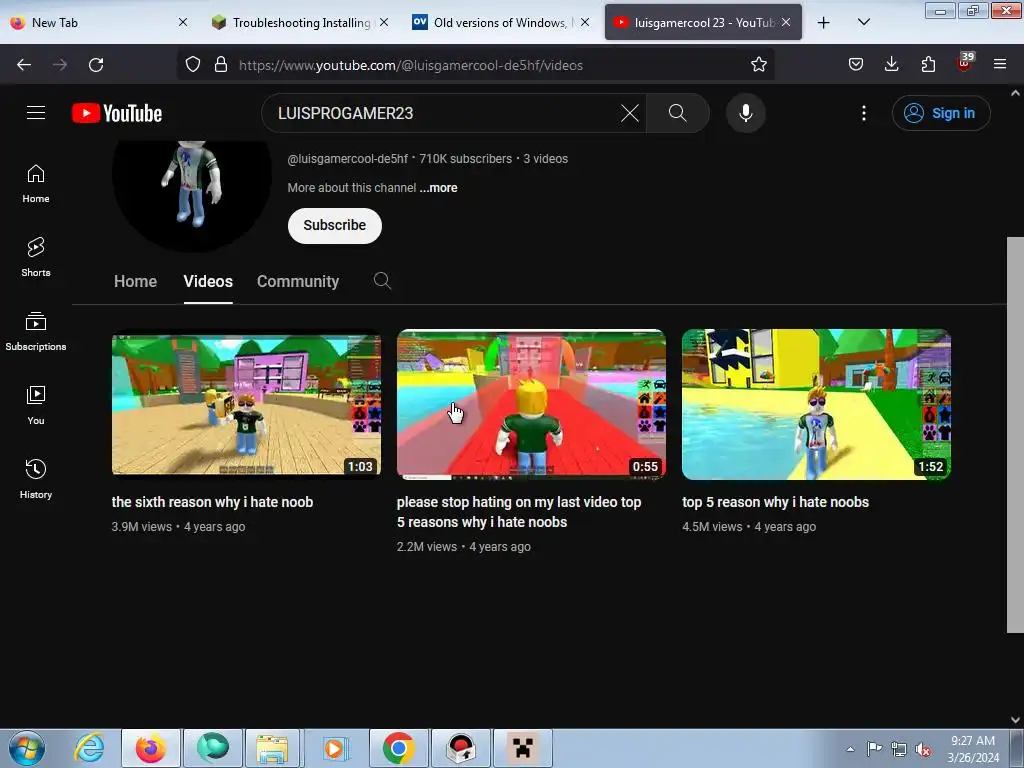Open History in the sidebar

36,479
